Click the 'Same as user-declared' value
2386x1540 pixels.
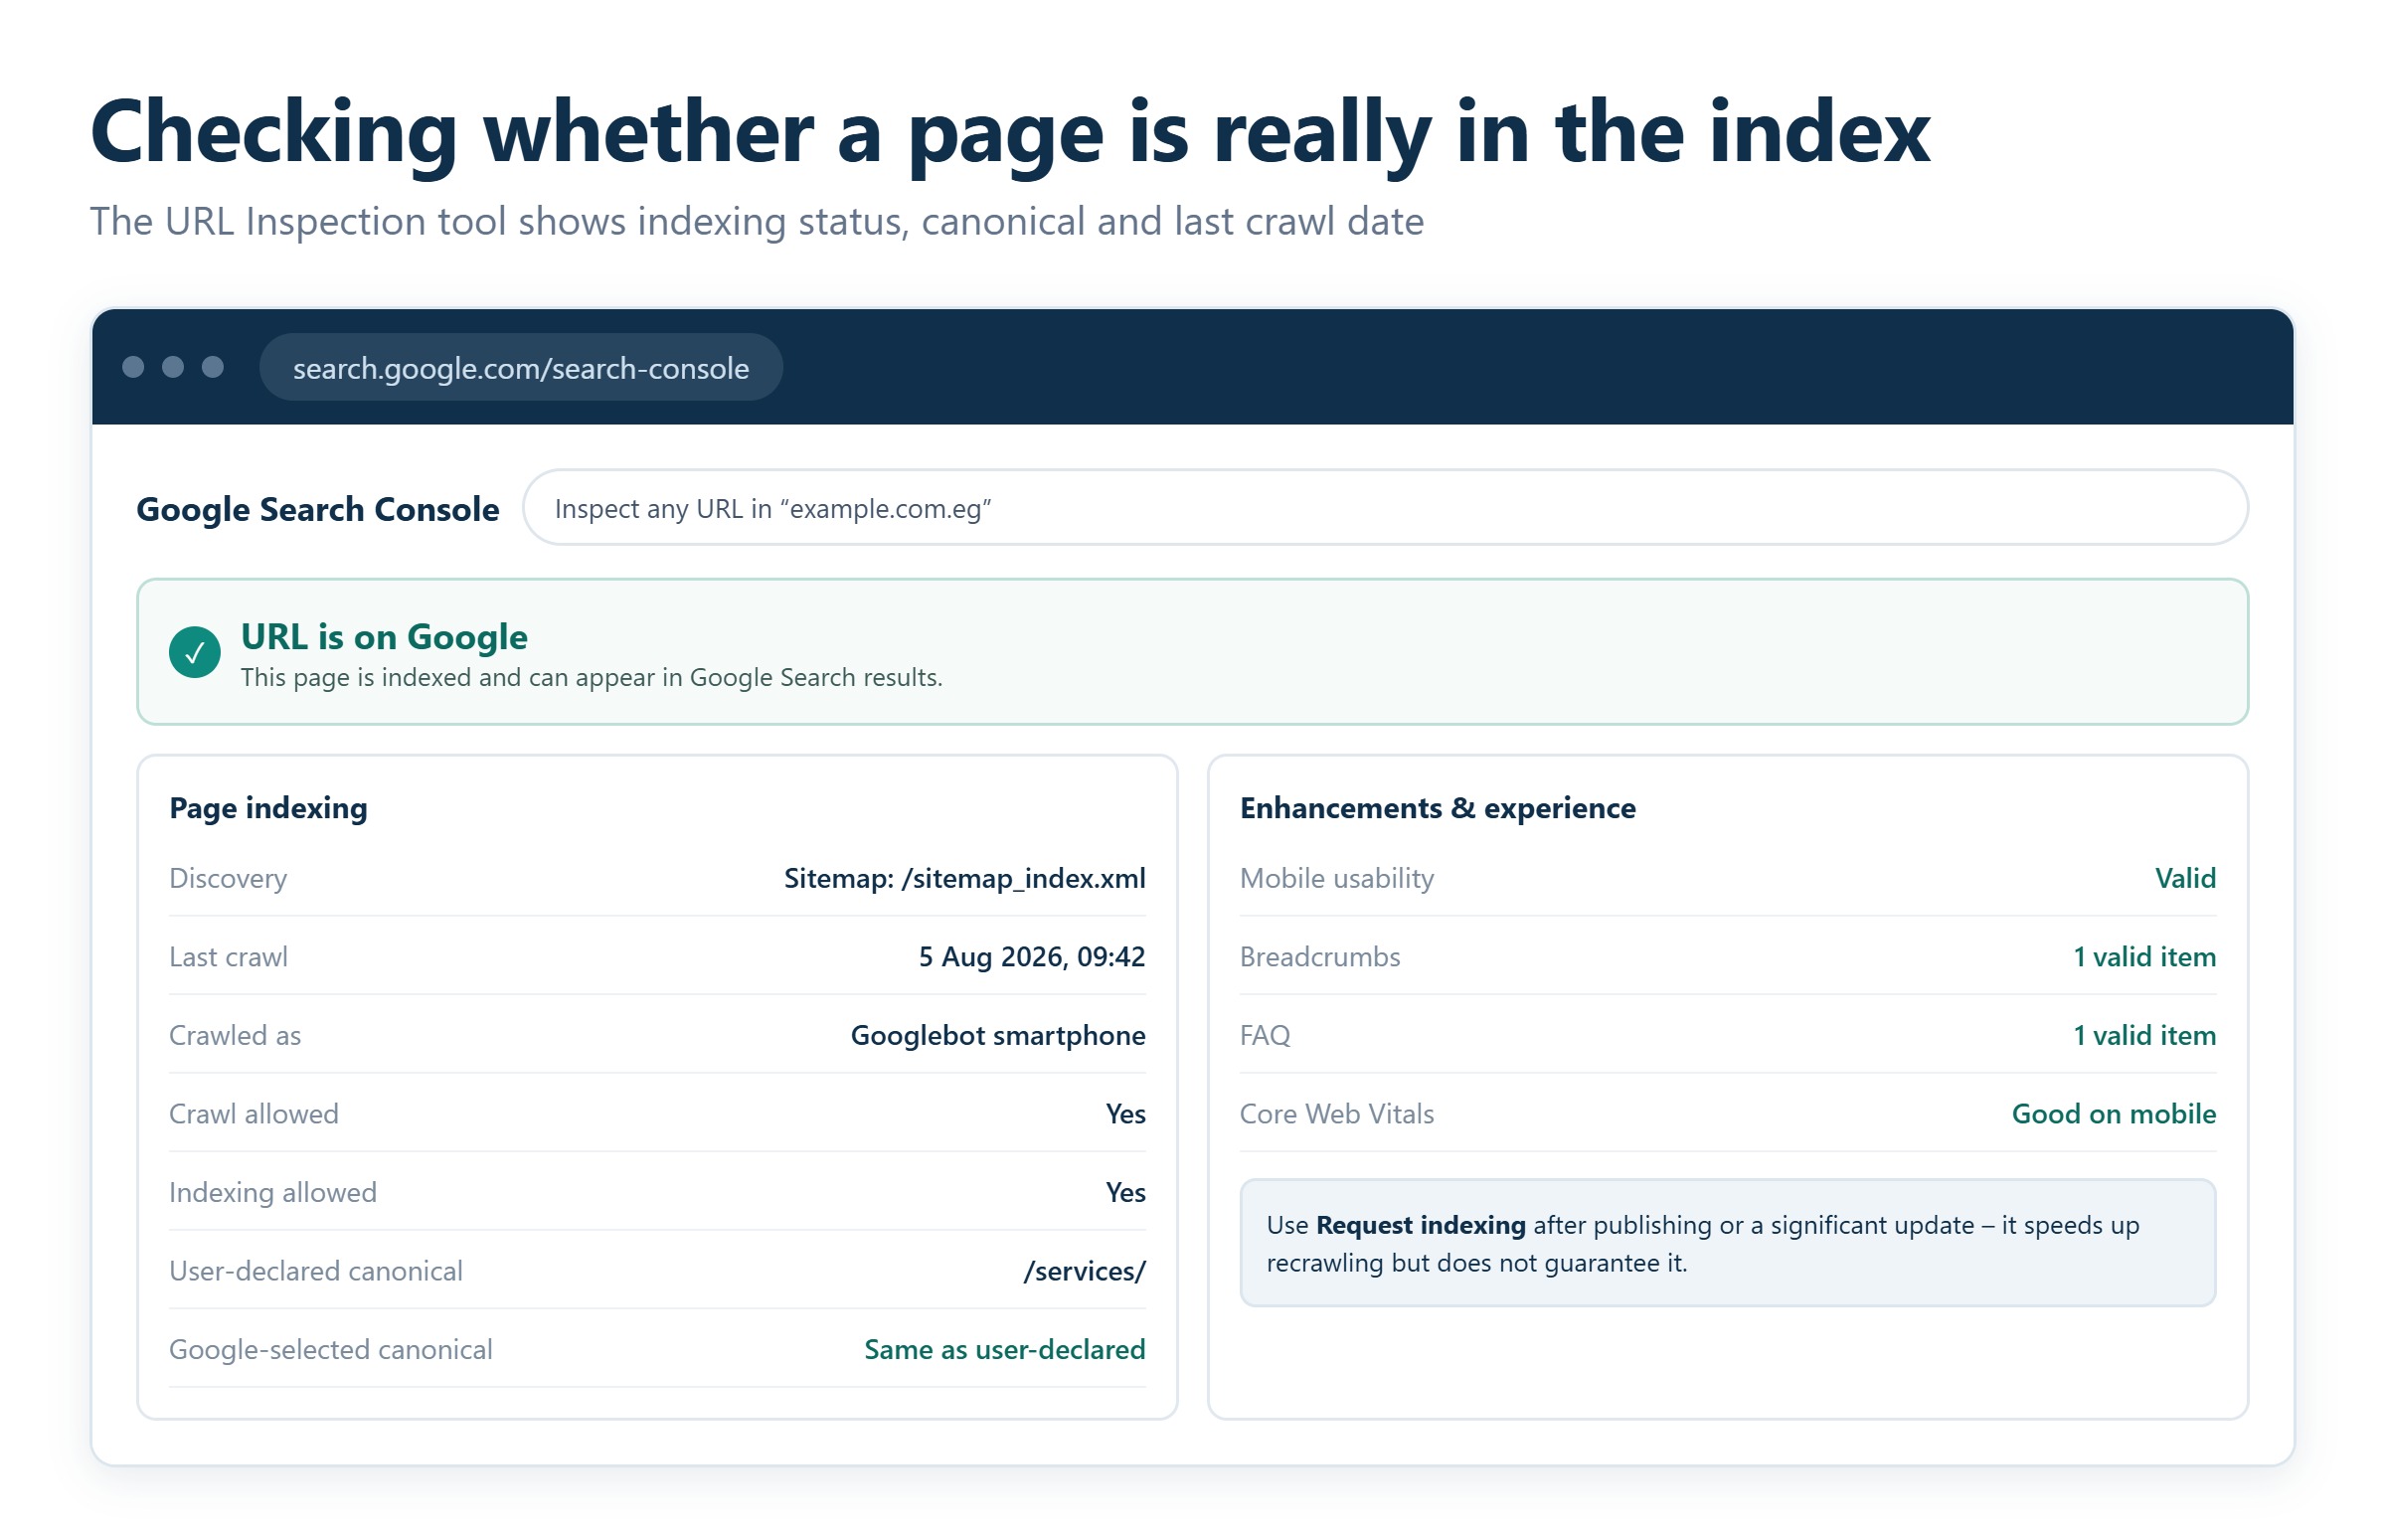pos(1004,1350)
